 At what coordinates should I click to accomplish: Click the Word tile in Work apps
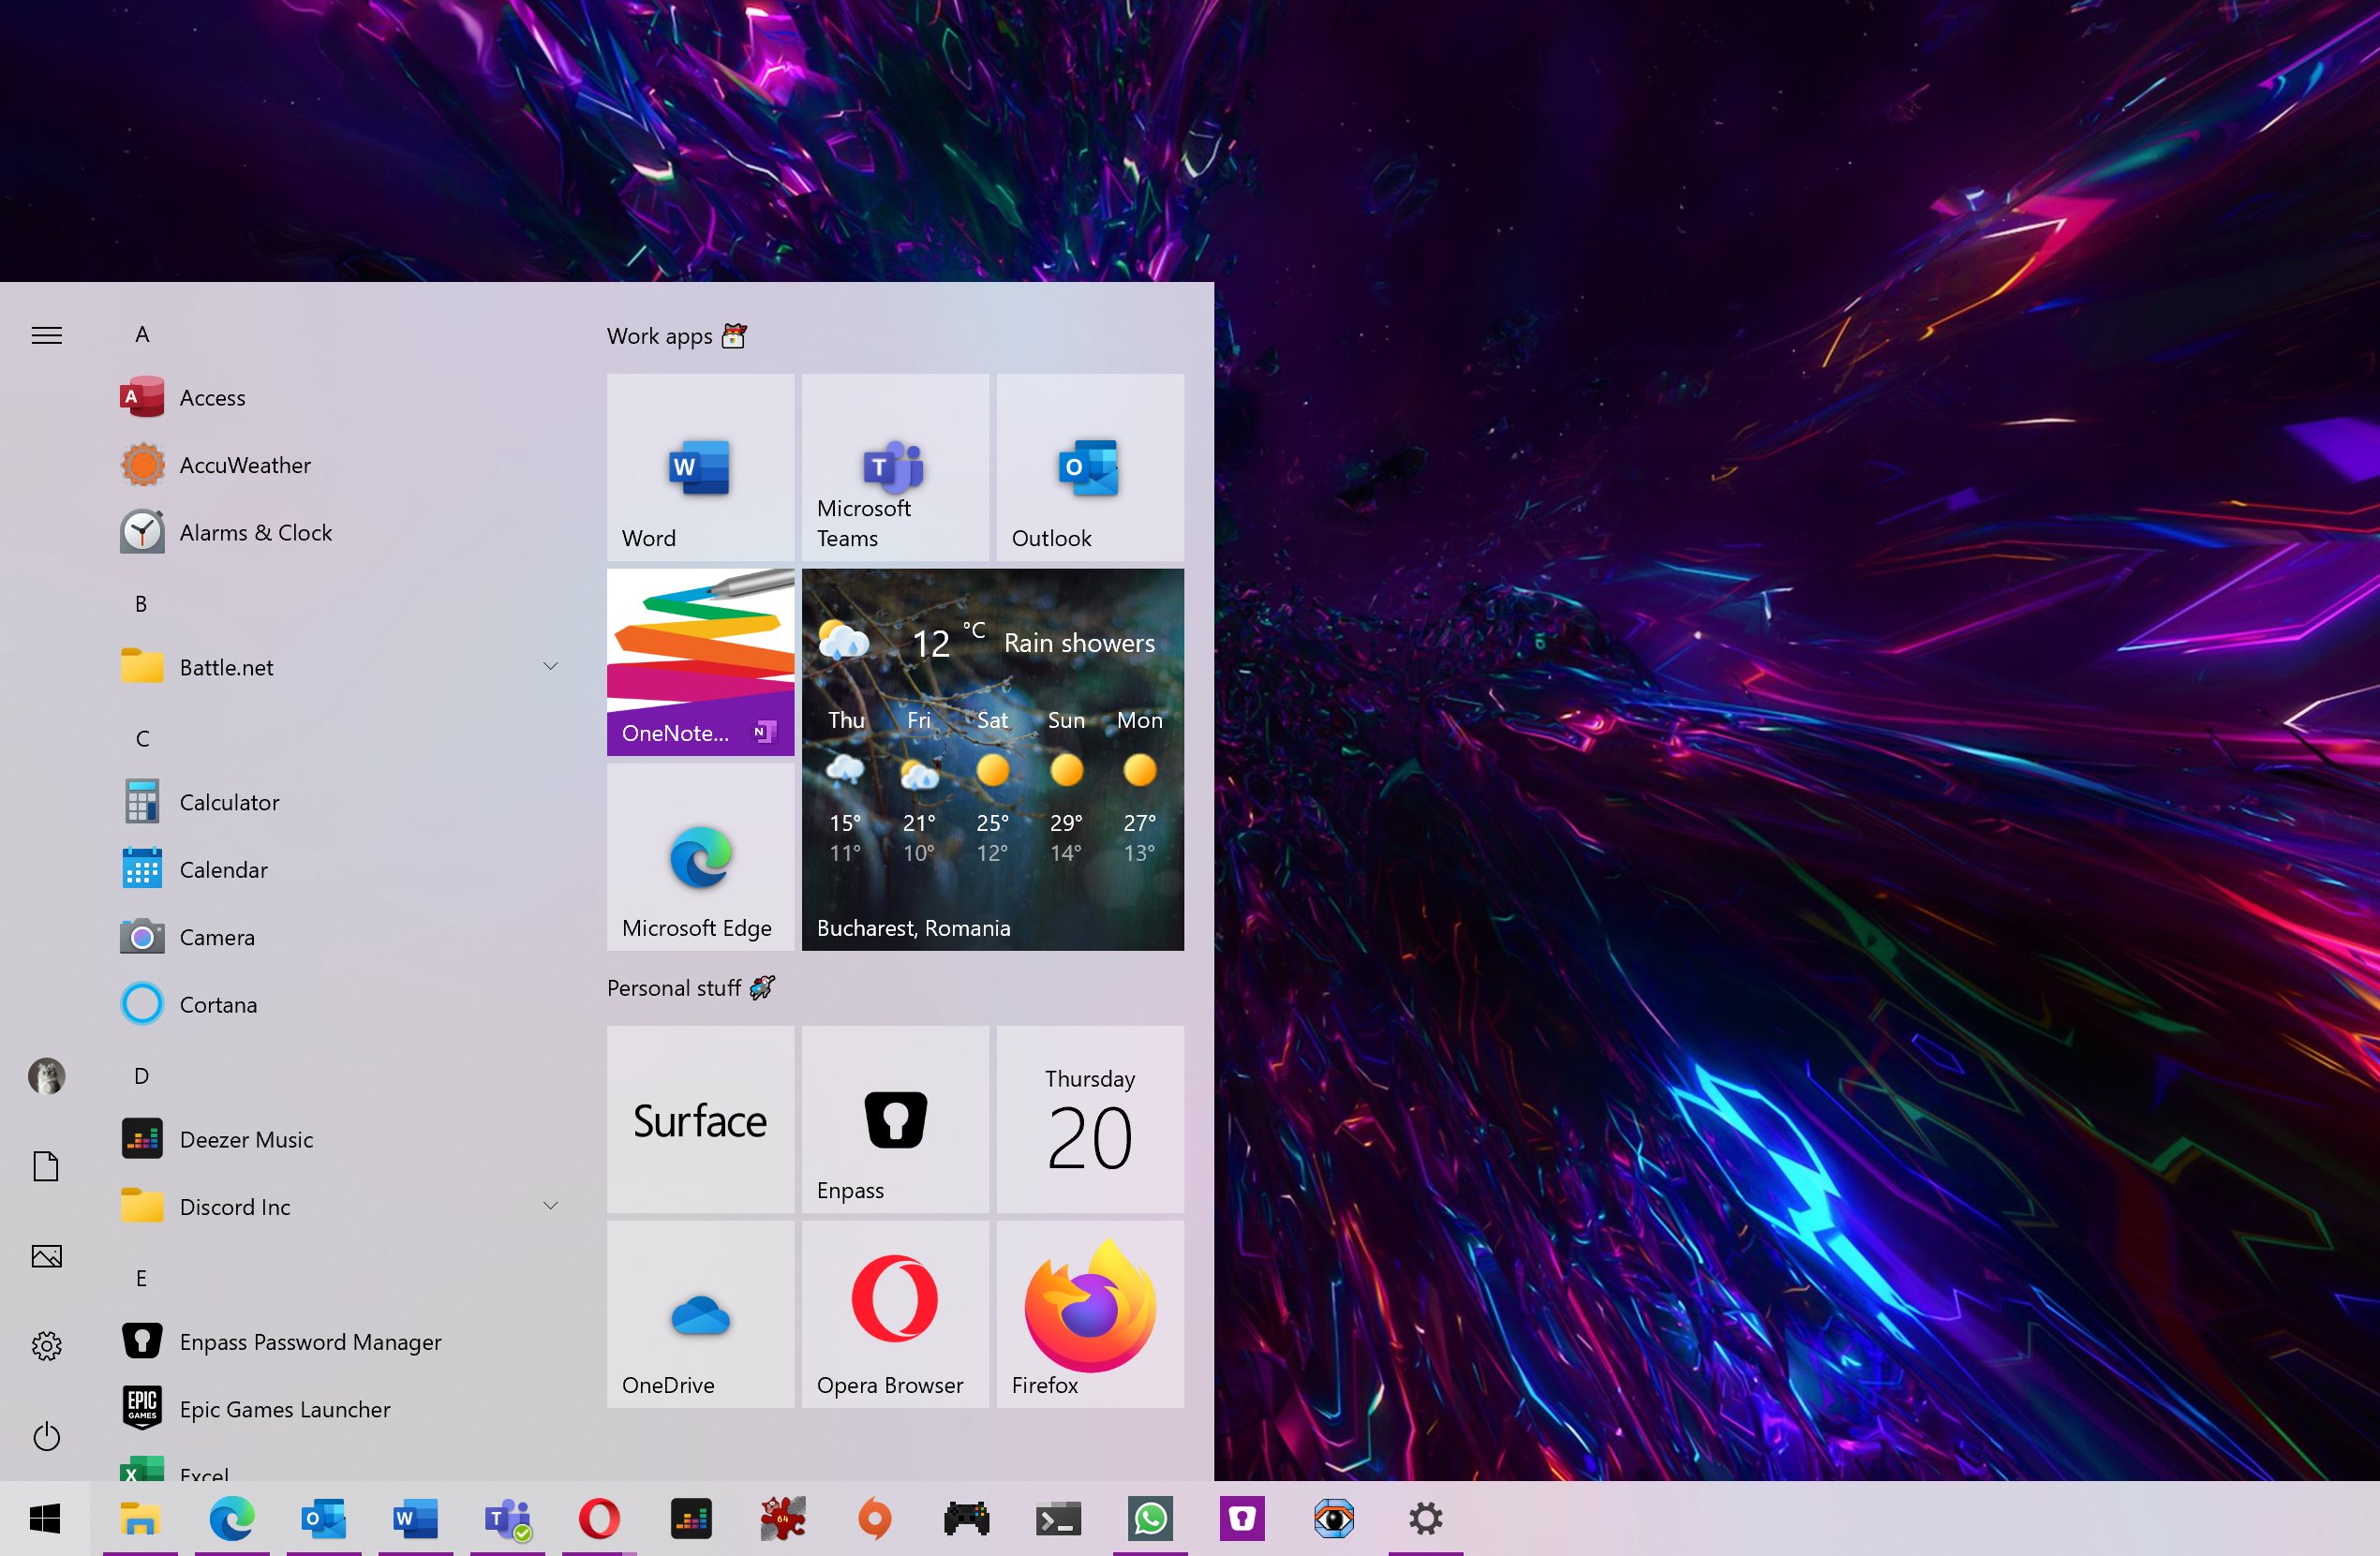click(x=700, y=467)
